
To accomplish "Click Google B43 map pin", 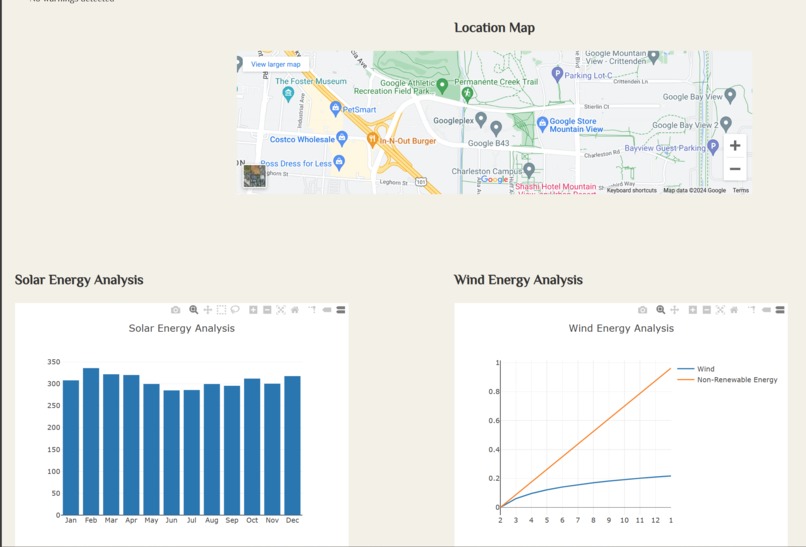I will click(496, 128).
